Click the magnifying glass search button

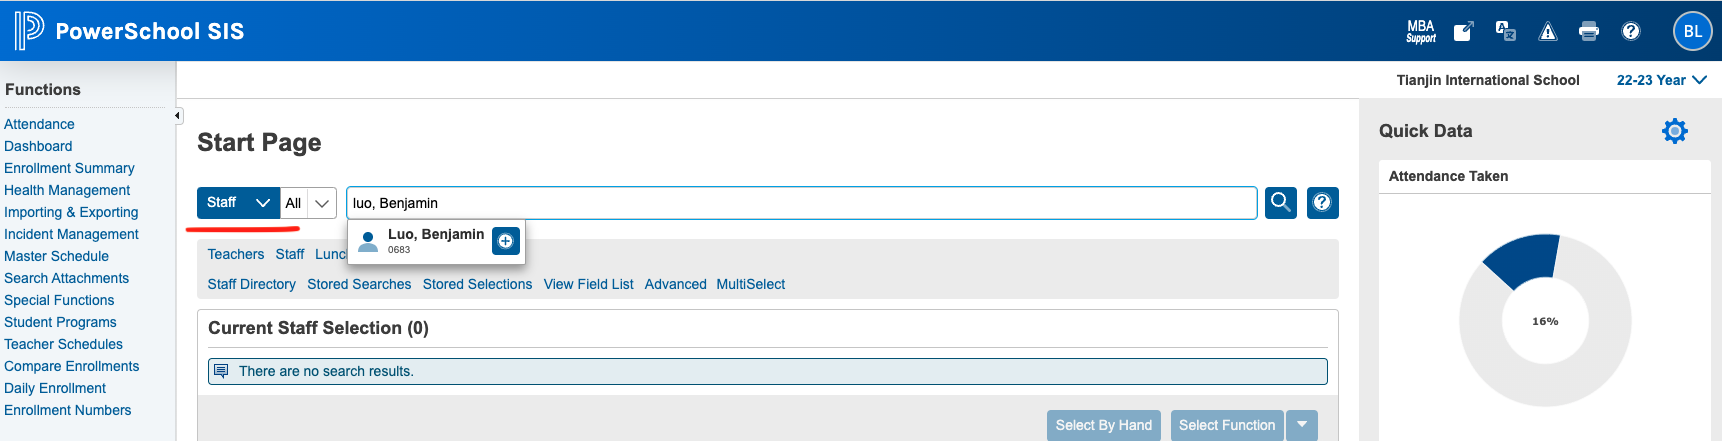pos(1280,203)
